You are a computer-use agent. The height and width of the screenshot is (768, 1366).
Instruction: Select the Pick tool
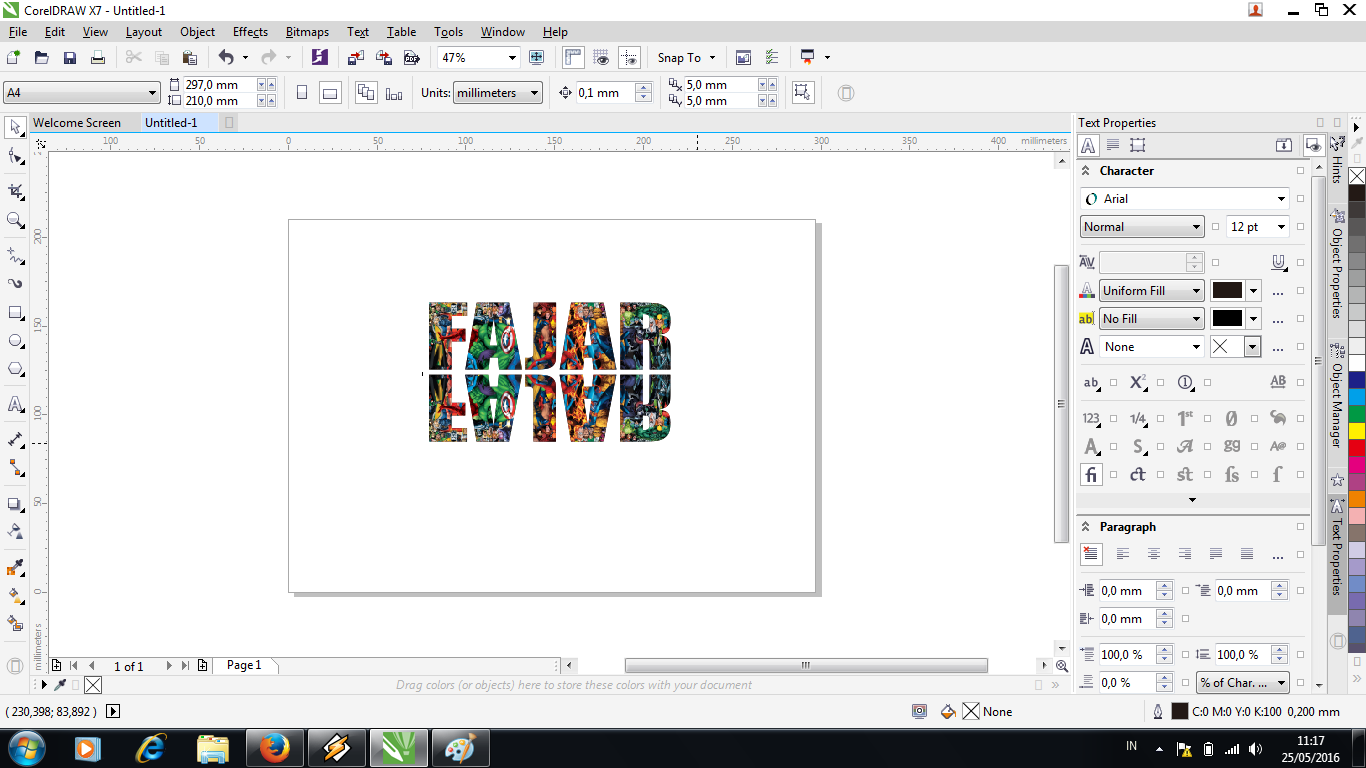tap(14, 127)
